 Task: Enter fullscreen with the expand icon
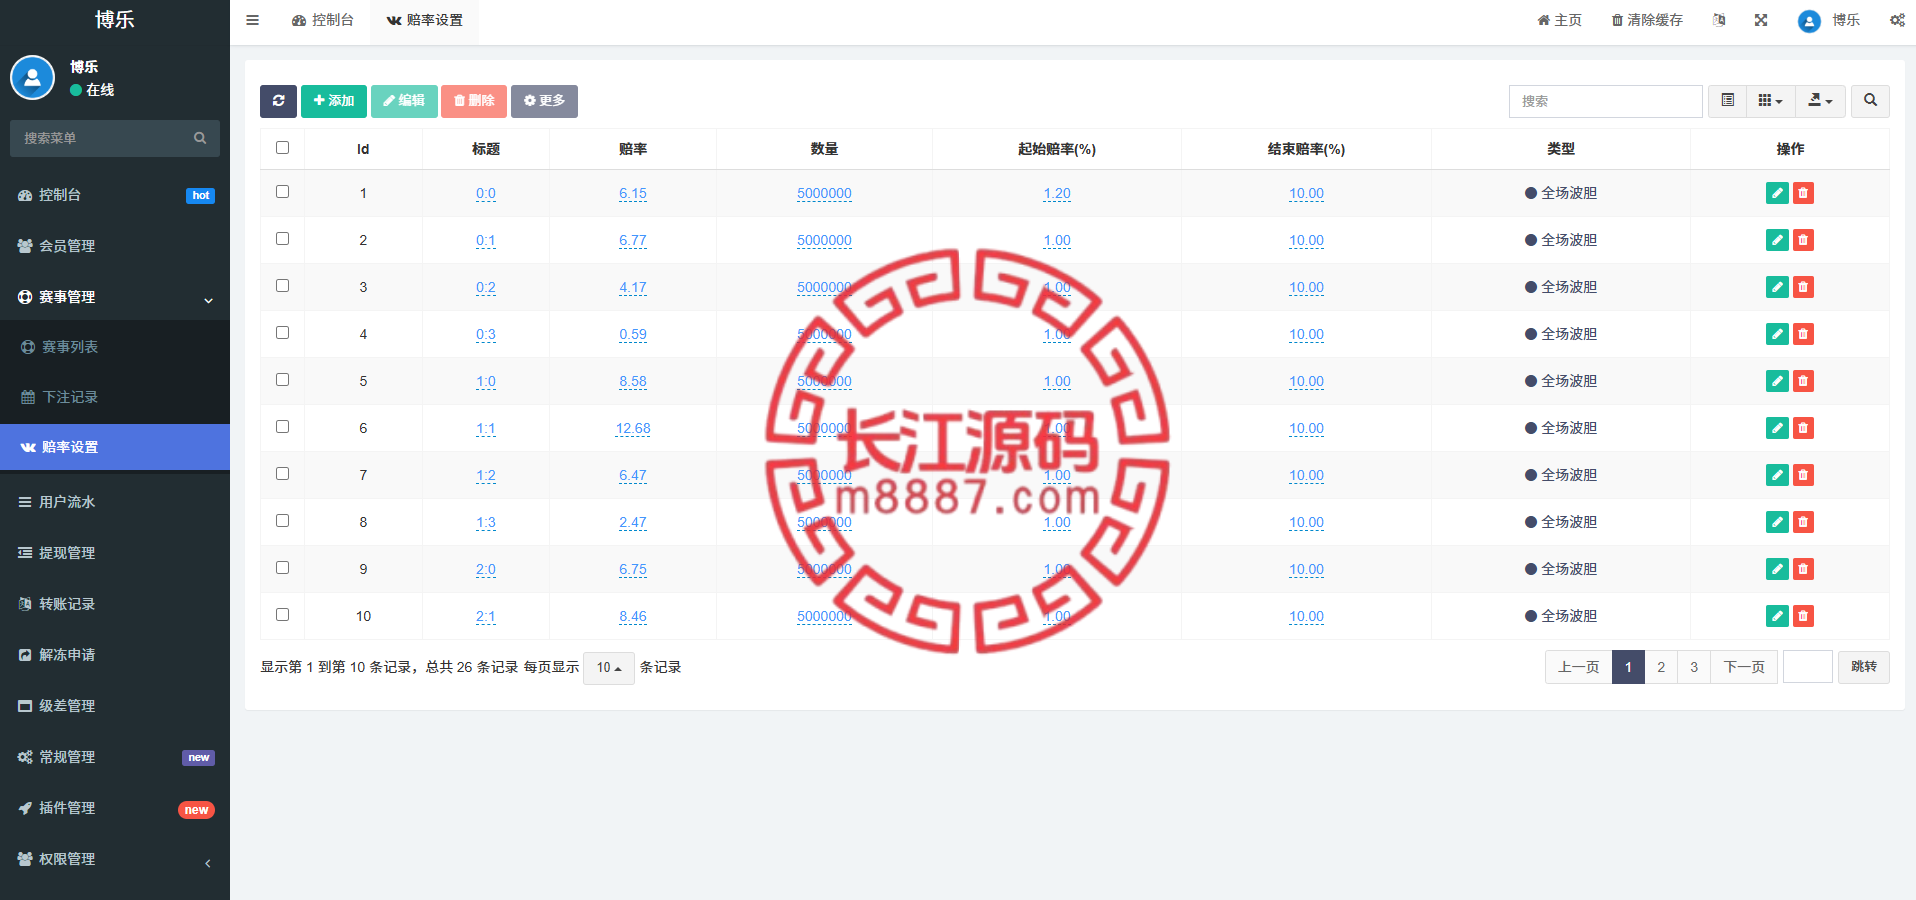1761,20
